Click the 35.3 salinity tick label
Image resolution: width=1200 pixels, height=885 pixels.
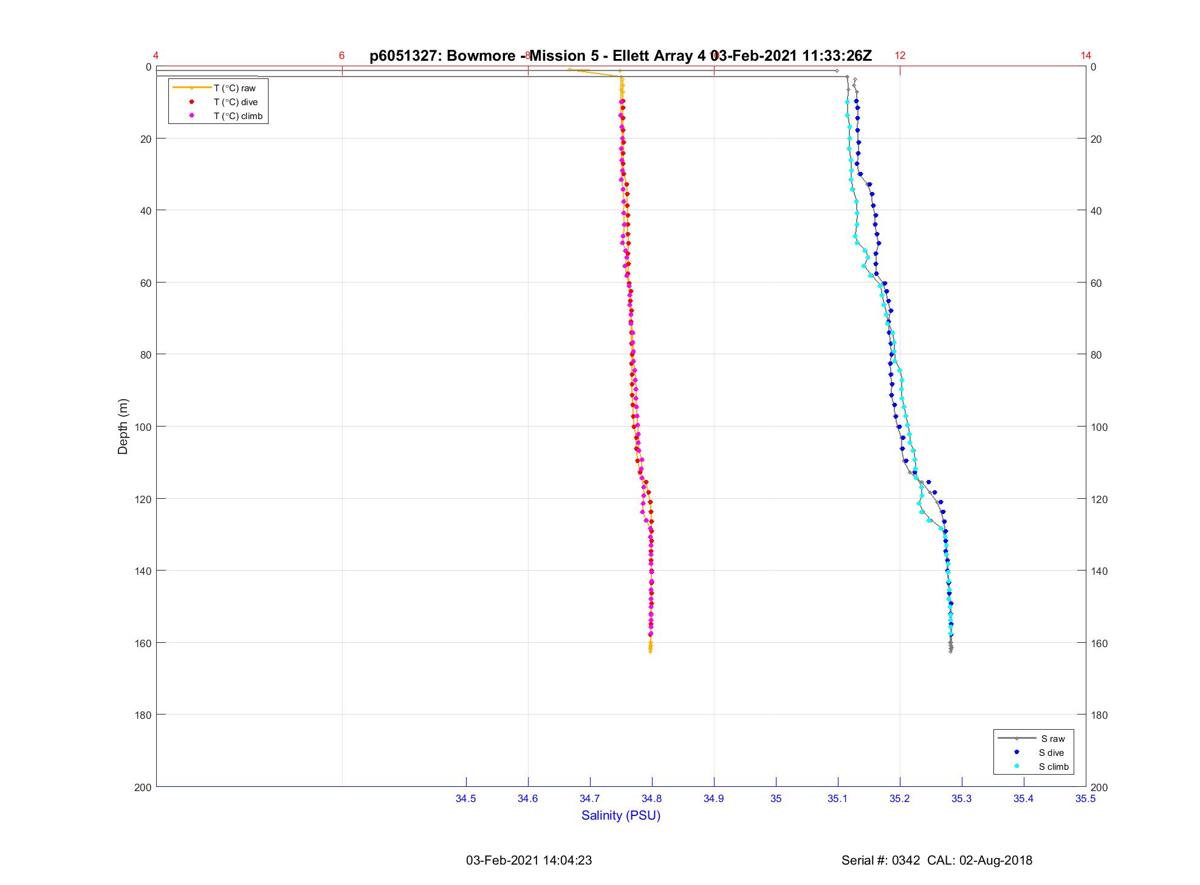(962, 798)
